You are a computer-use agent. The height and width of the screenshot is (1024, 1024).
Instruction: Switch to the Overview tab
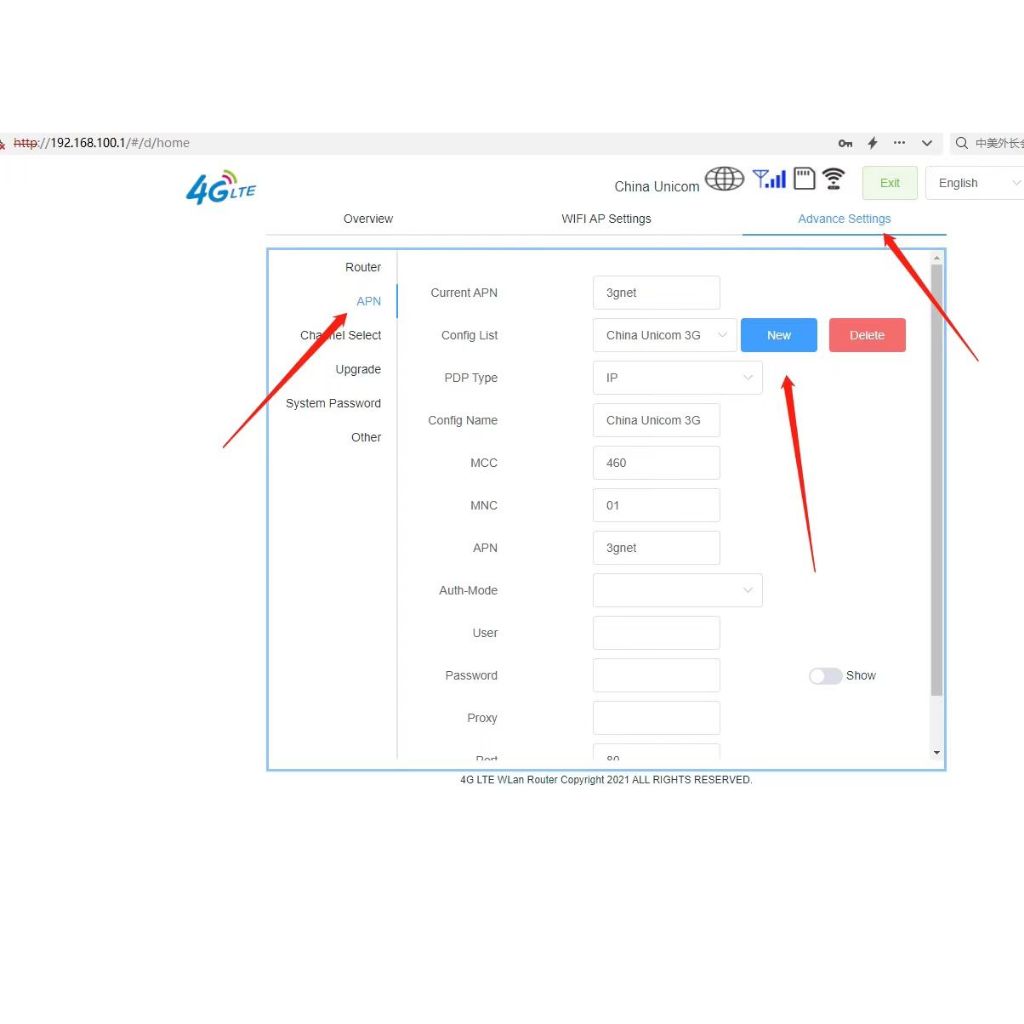click(x=368, y=219)
